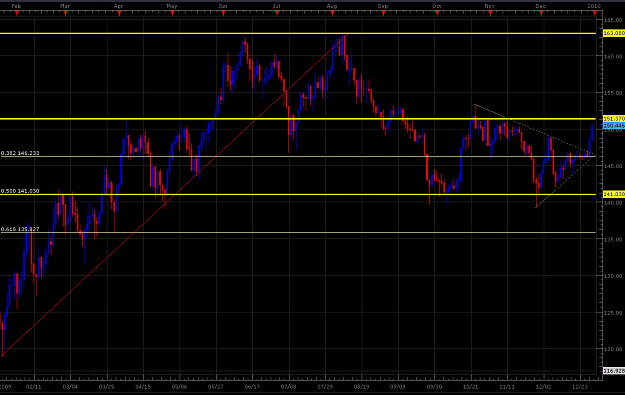The height and width of the screenshot is (395, 625).
Task: Click the 10/21 date axis label
Action: [x=471, y=387]
